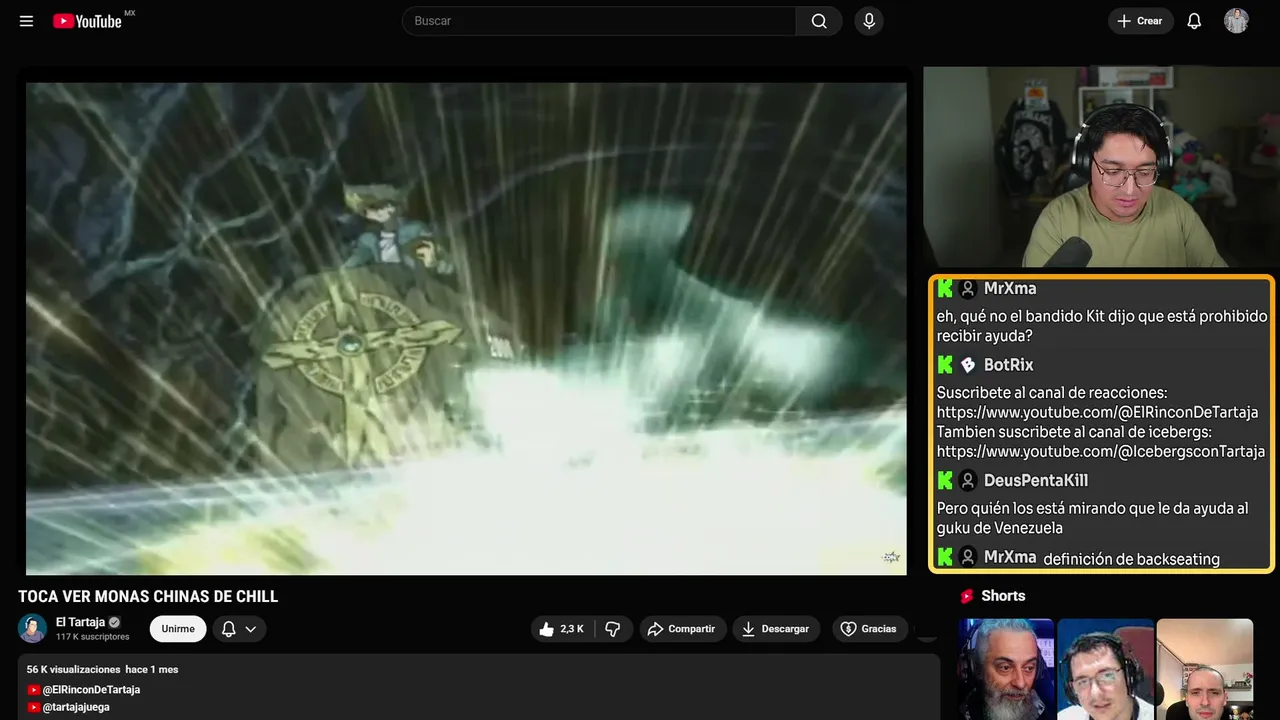
Task: Click the verified badge beside El Tartaja
Action: pyautogui.click(x=115, y=622)
